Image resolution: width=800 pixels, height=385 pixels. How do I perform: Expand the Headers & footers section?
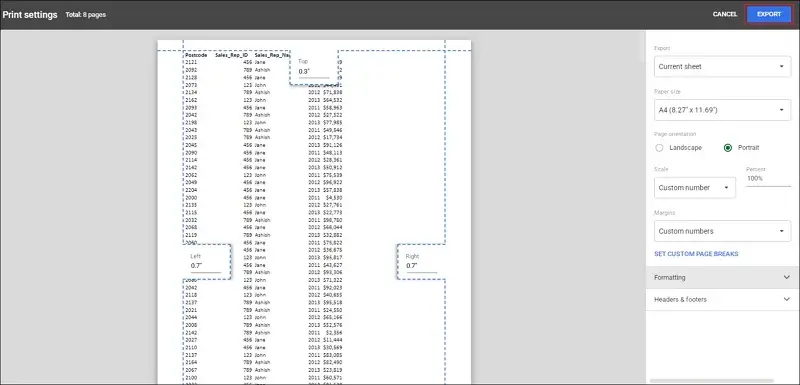tap(722, 299)
